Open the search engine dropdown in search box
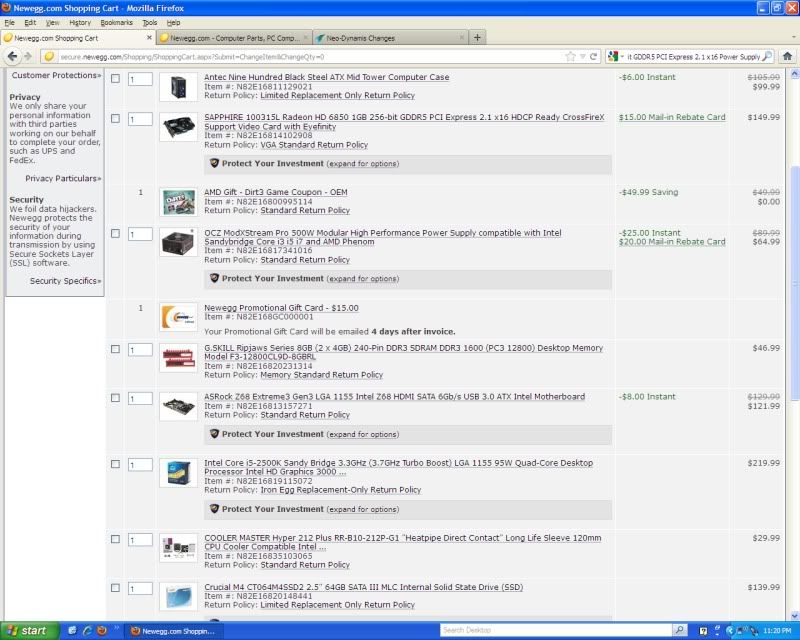Image resolution: width=800 pixels, height=640 pixels. (616, 57)
